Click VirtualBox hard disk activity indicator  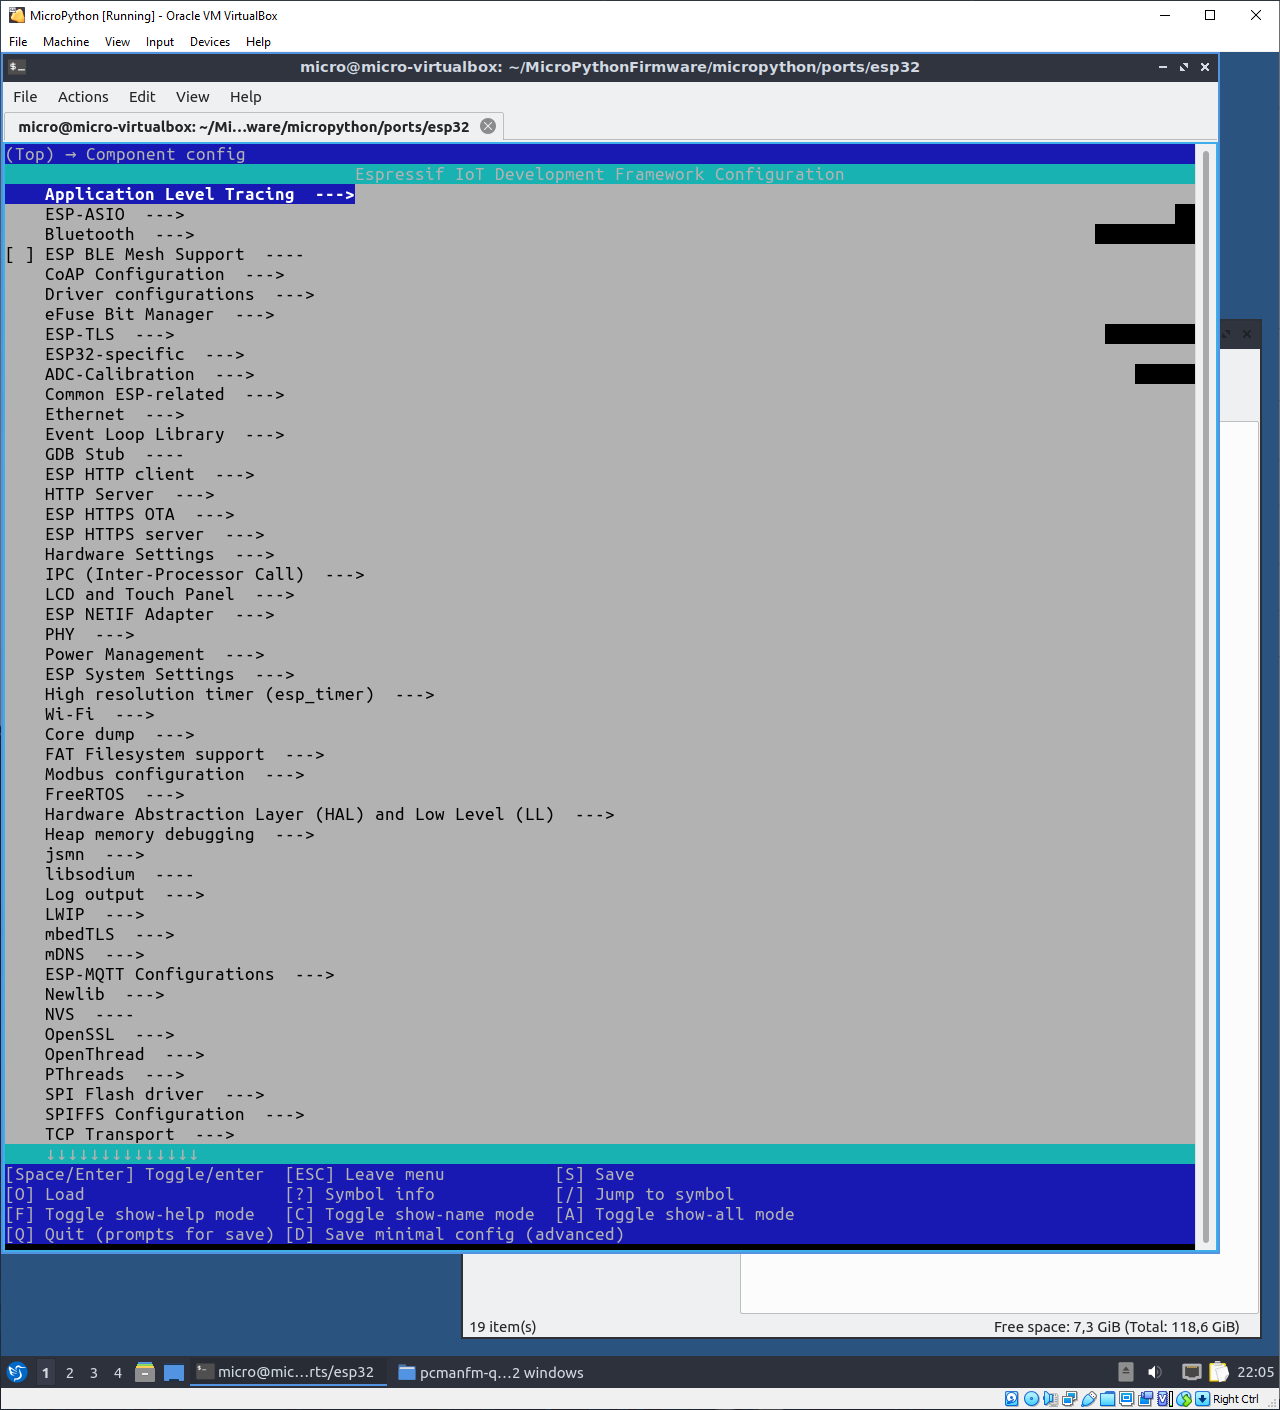click(x=1011, y=1399)
